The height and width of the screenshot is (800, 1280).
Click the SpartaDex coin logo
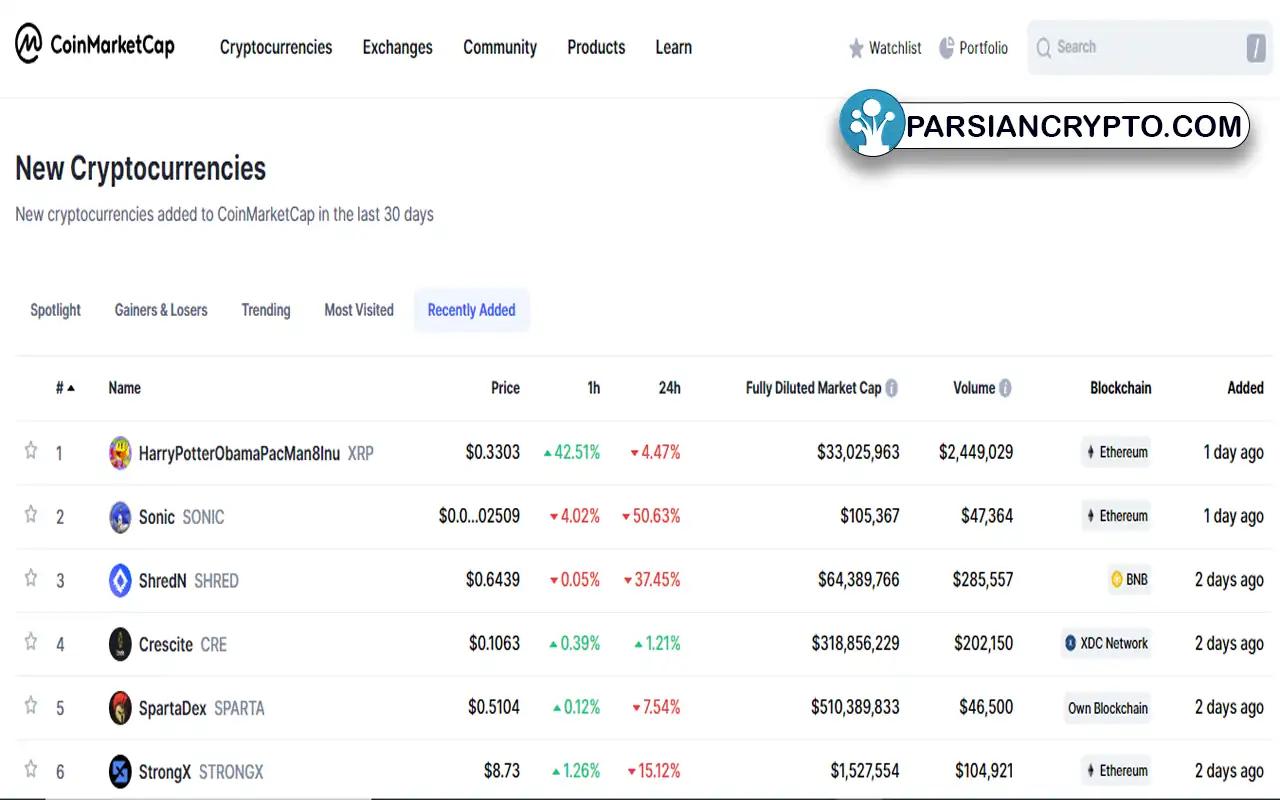[x=120, y=708]
